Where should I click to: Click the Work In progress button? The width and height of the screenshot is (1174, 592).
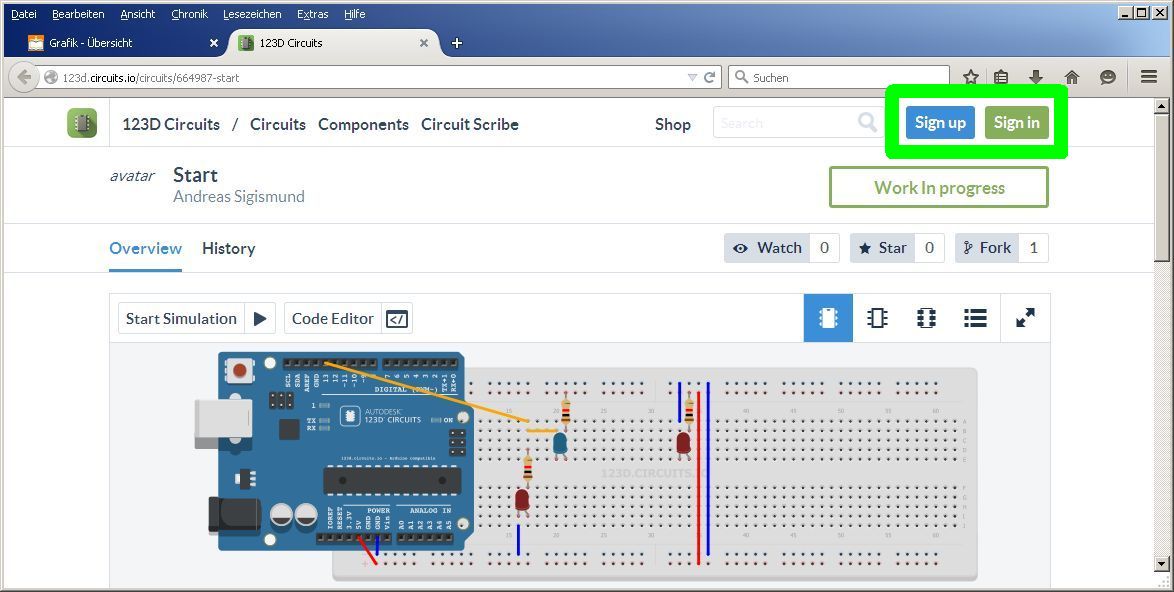[x=939, y=187]
